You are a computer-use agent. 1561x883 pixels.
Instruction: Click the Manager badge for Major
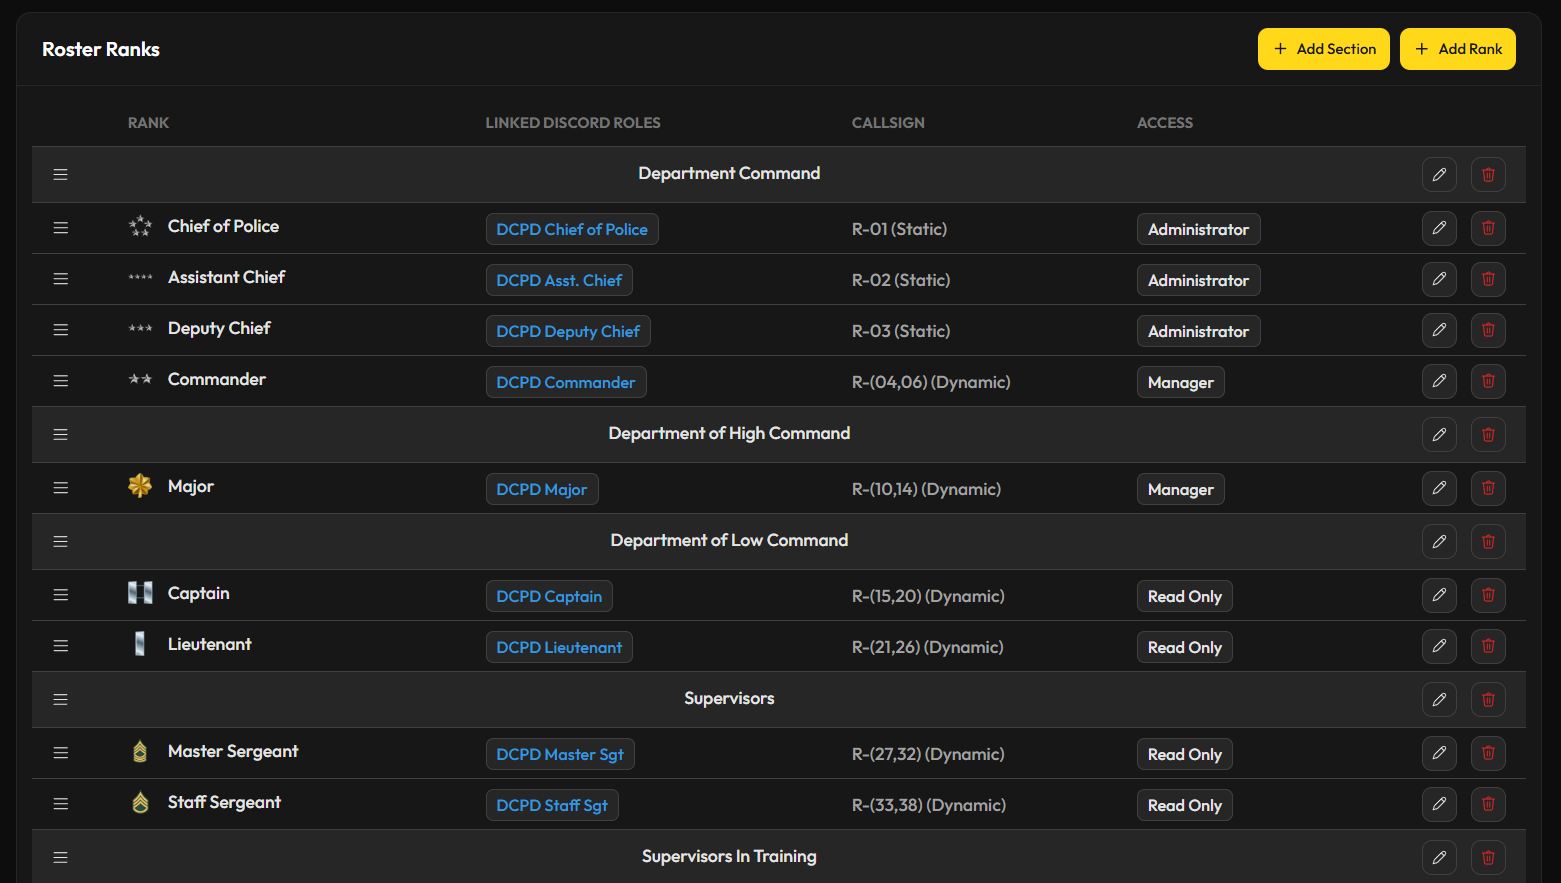[x=1180, y=488]
